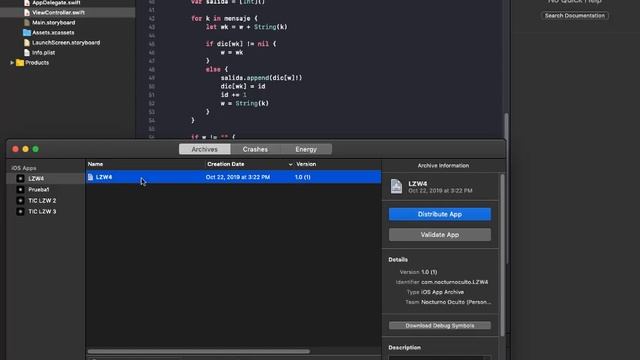
Task: Click the code line 'for k in mensaje {'
Action: tap(224, 18)
